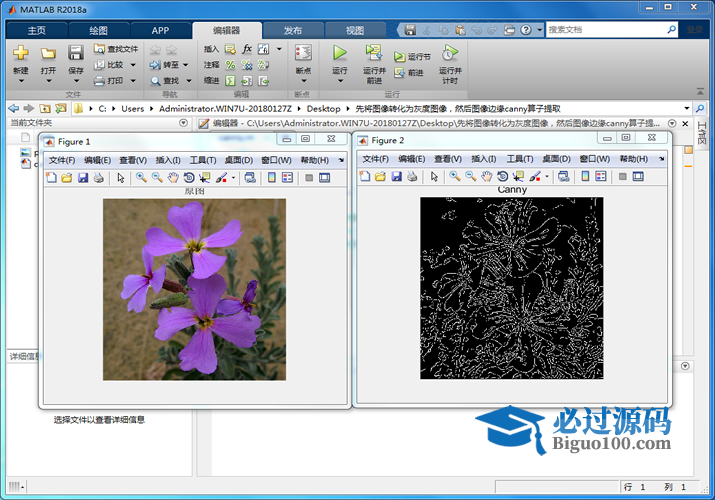Toggle Edit Plot arrow tool in Figure 1
The width and height of the screenshot is (715, 500).
pyautogui.click(x=120, y=177)
